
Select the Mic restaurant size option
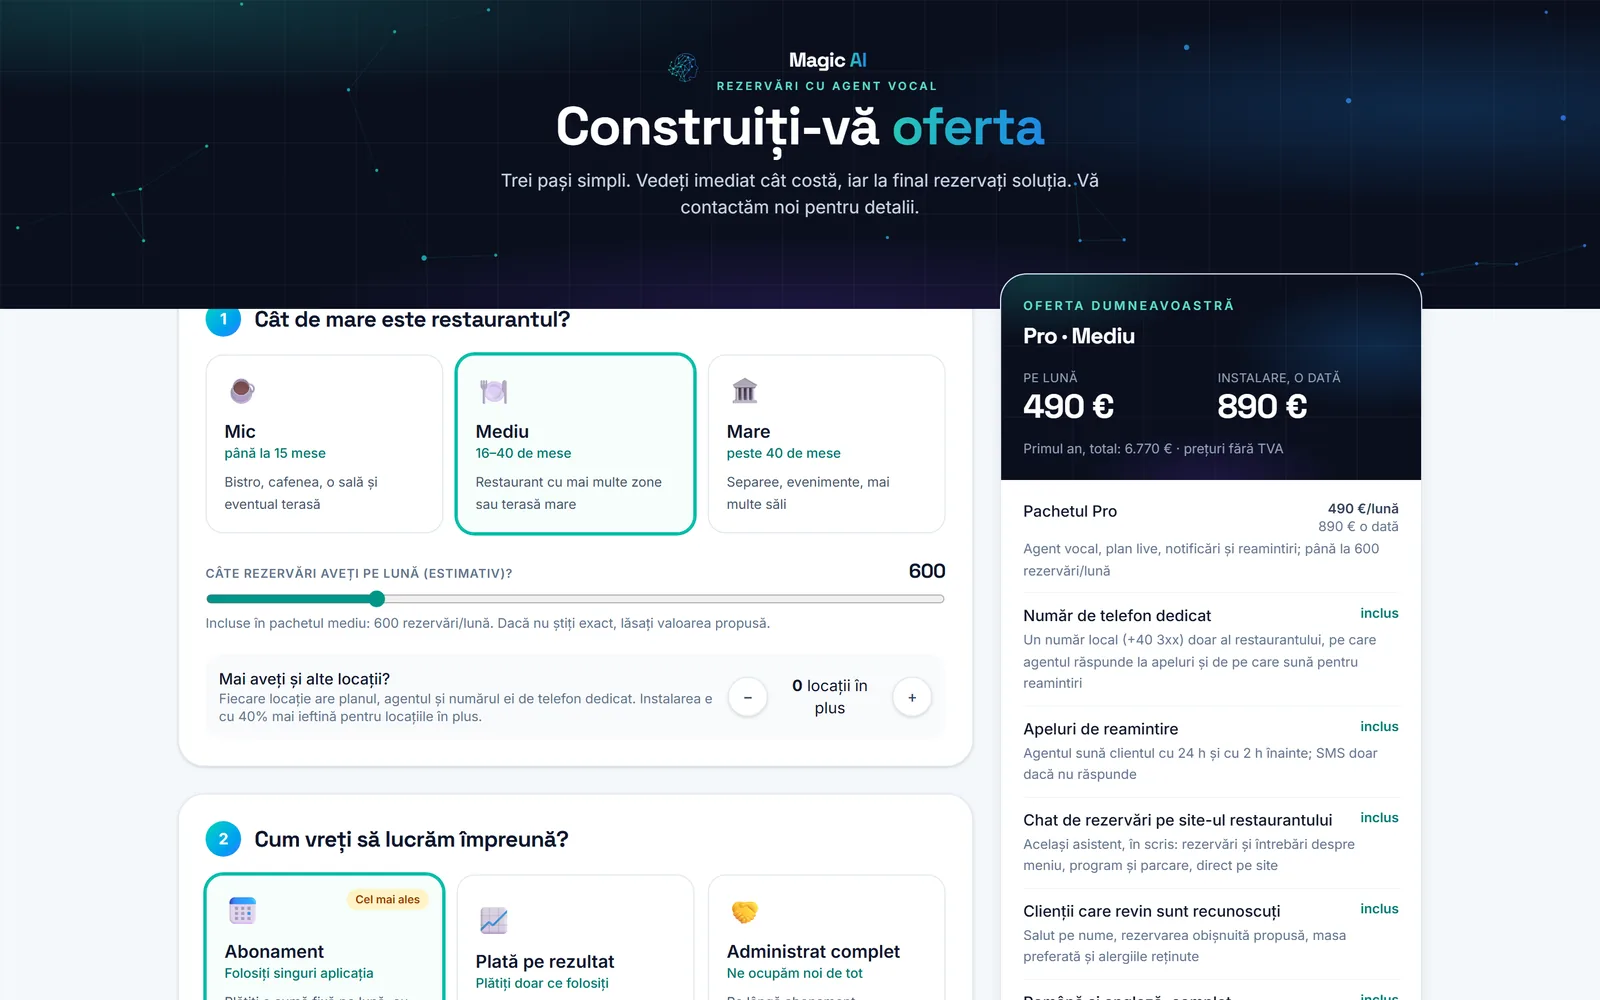point(324,444)
